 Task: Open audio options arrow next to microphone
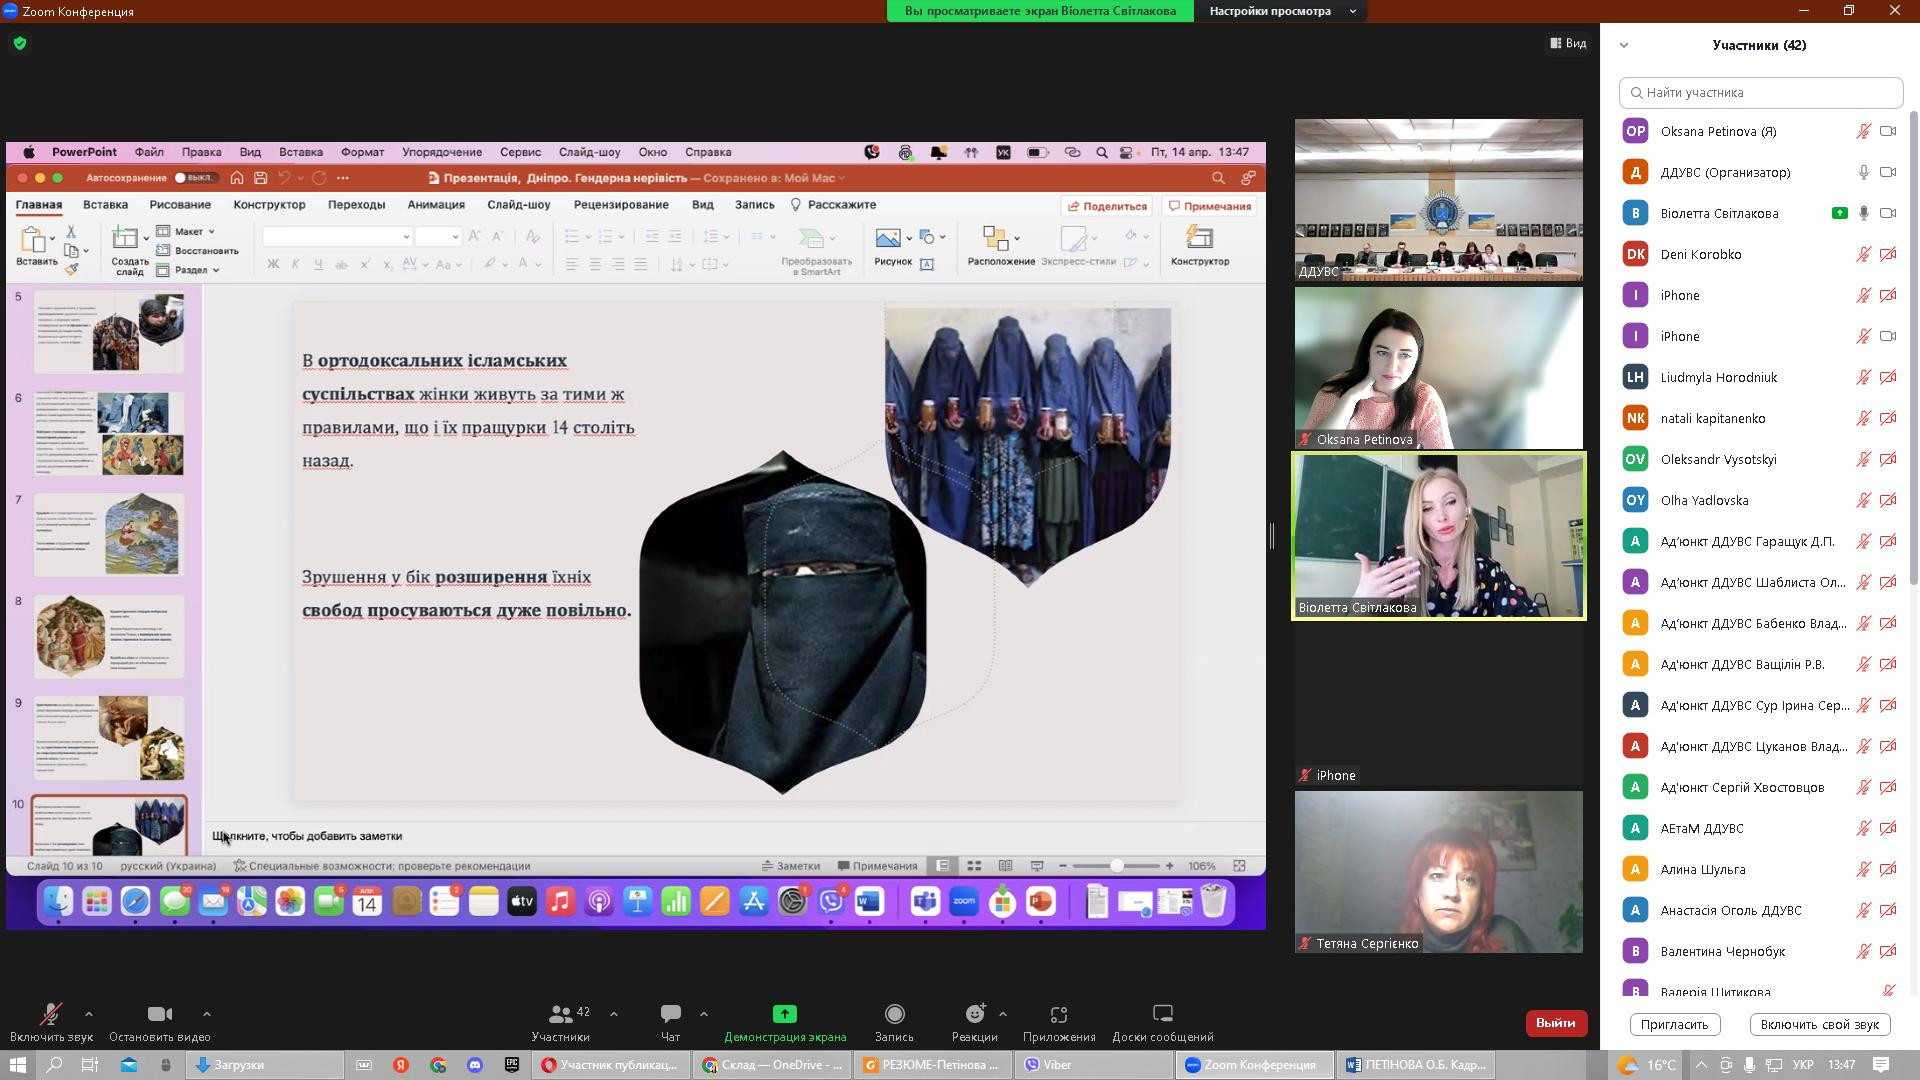(x=89, y=1014)
